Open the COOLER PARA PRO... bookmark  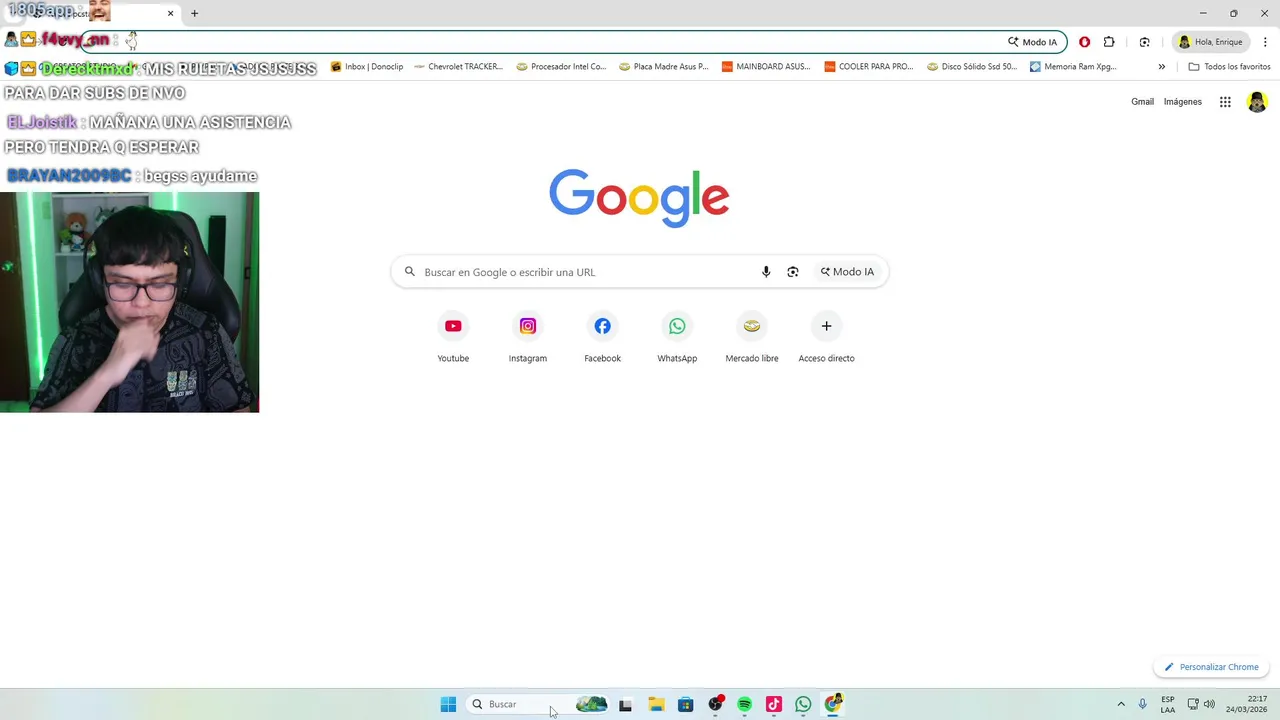pos(869,67)
